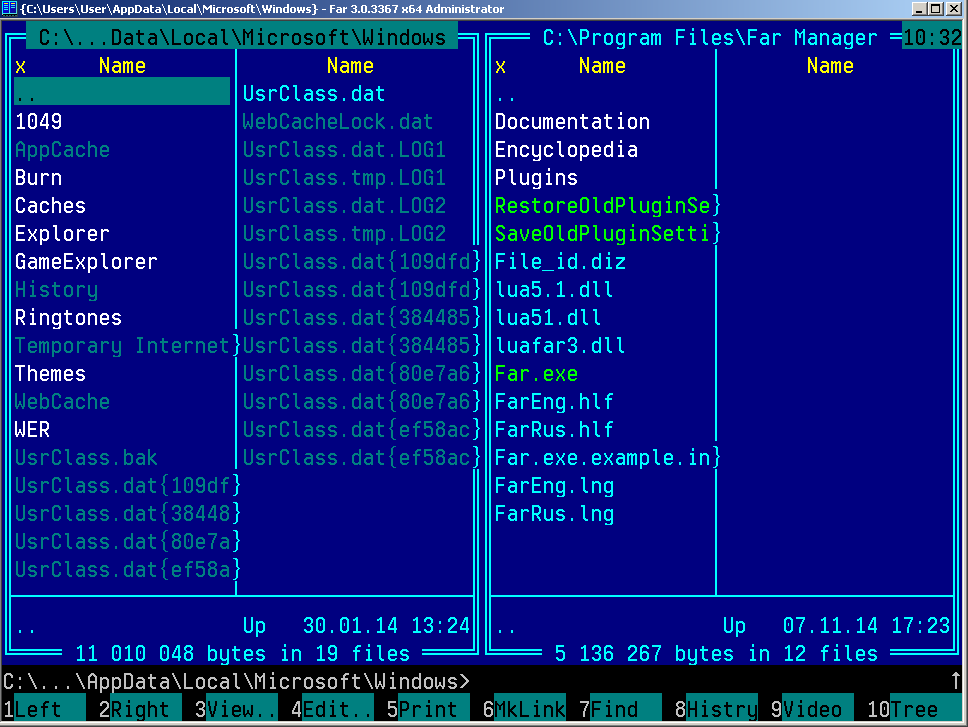
Task: Select the Encyclopedia folder
Action: [x=566, y=150]
